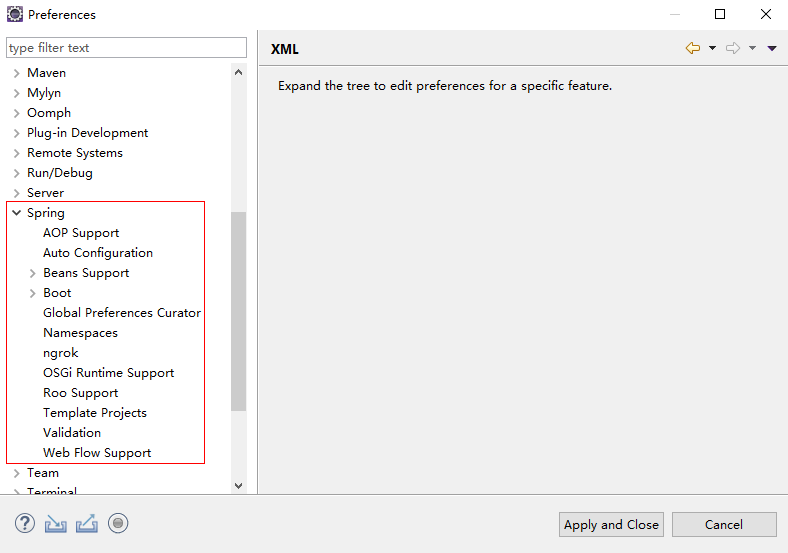
Task: Click the grey forward arrow icon
Action: (733, 48)
